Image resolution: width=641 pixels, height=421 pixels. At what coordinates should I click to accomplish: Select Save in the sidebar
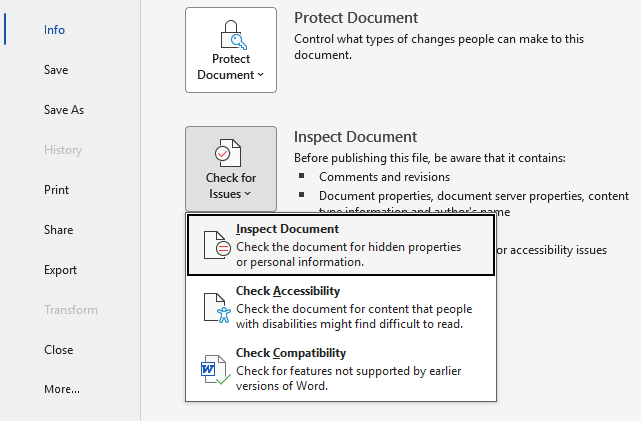pyautogui.click(x=56, y=70)
